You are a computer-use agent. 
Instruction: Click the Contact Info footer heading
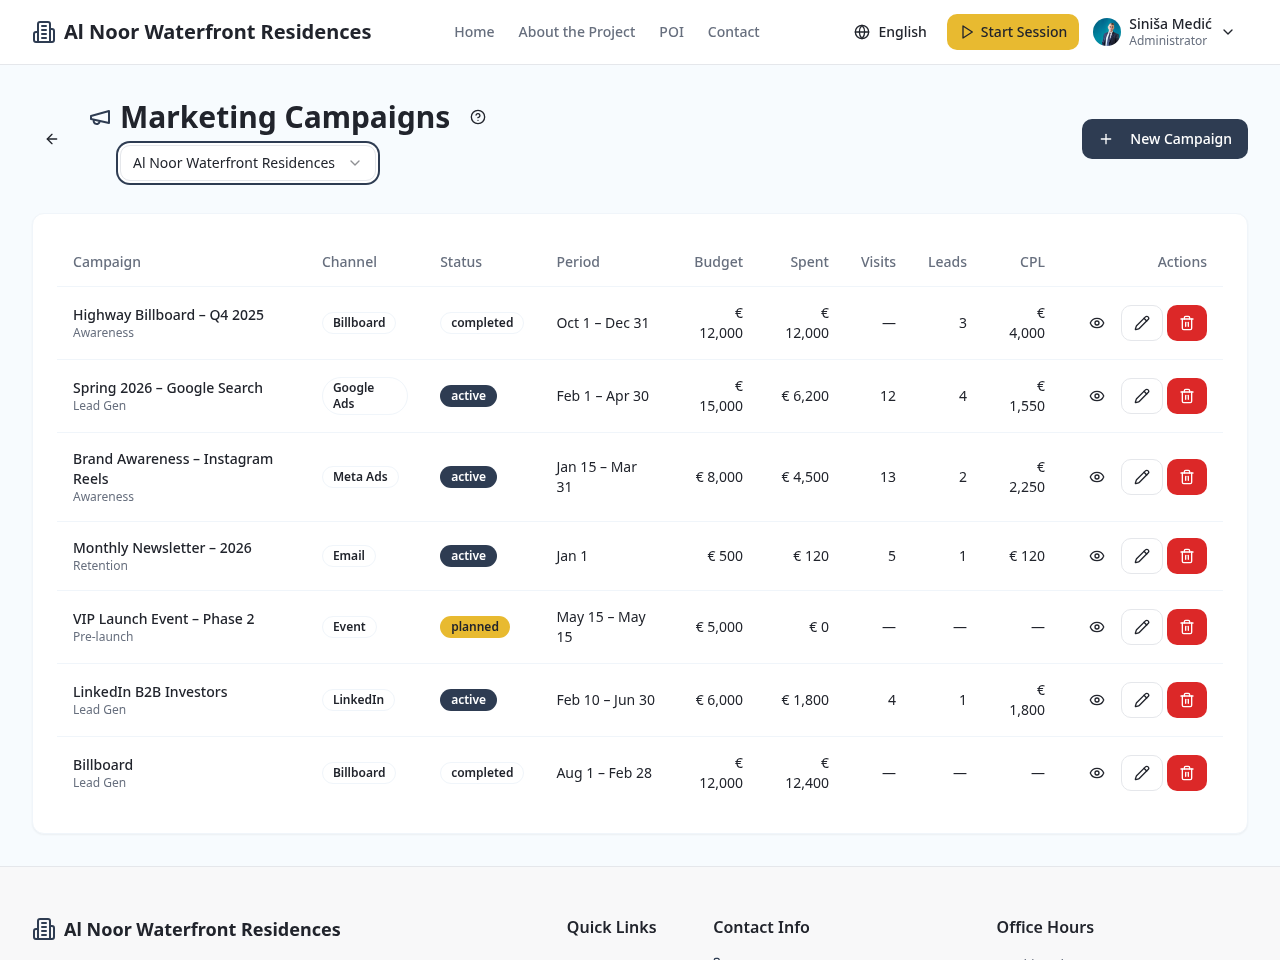(761, 927)
